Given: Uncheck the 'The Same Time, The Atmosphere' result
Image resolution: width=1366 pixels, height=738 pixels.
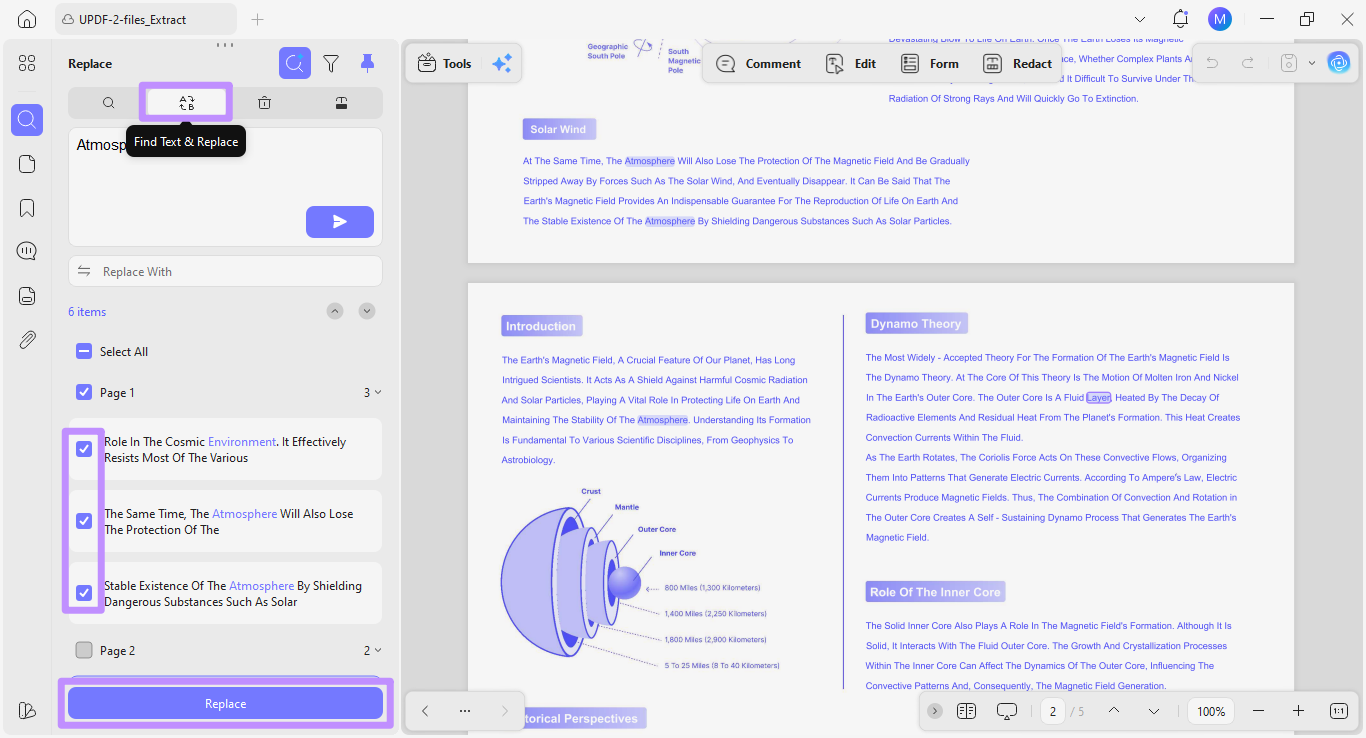Looking at the screenshot, I should click(84, 521).
